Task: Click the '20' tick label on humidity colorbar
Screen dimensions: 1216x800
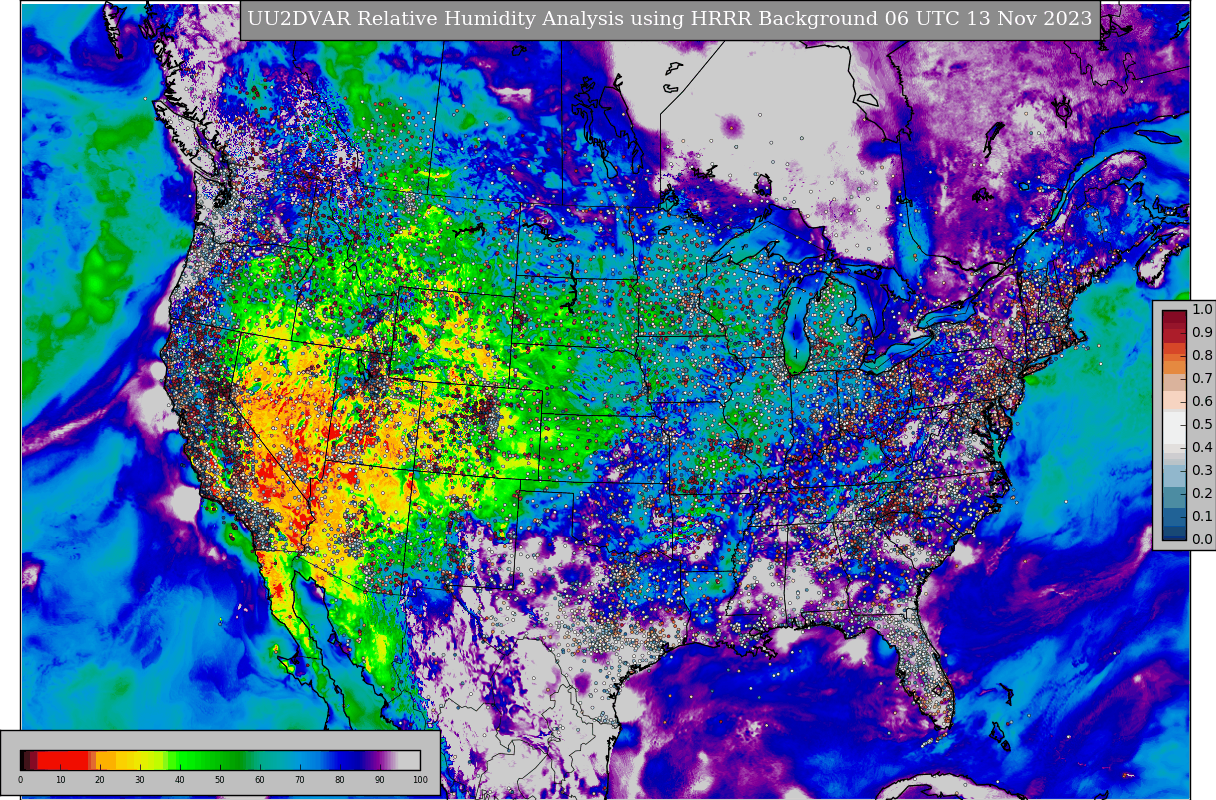Action: (x=100, y=779)
